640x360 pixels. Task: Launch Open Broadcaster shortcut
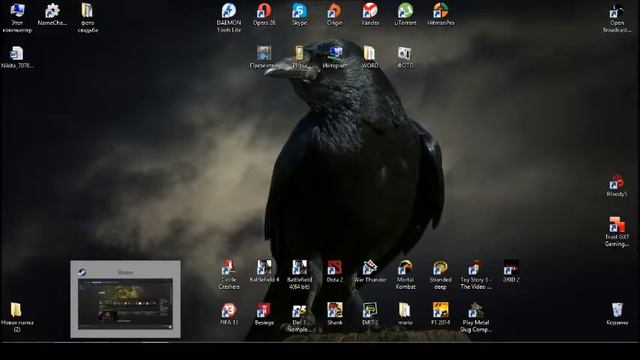click(x=617, y=17)
